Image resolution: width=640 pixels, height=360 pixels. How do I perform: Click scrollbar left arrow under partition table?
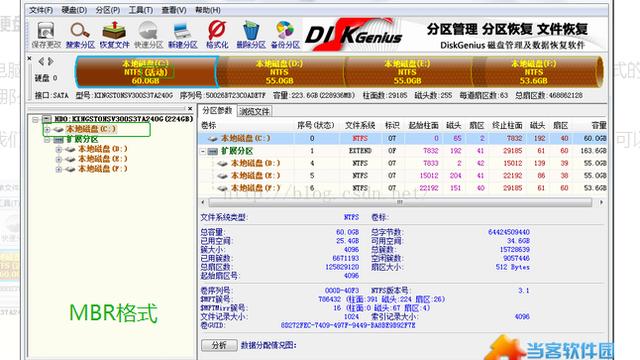click(x=203, y=202)
